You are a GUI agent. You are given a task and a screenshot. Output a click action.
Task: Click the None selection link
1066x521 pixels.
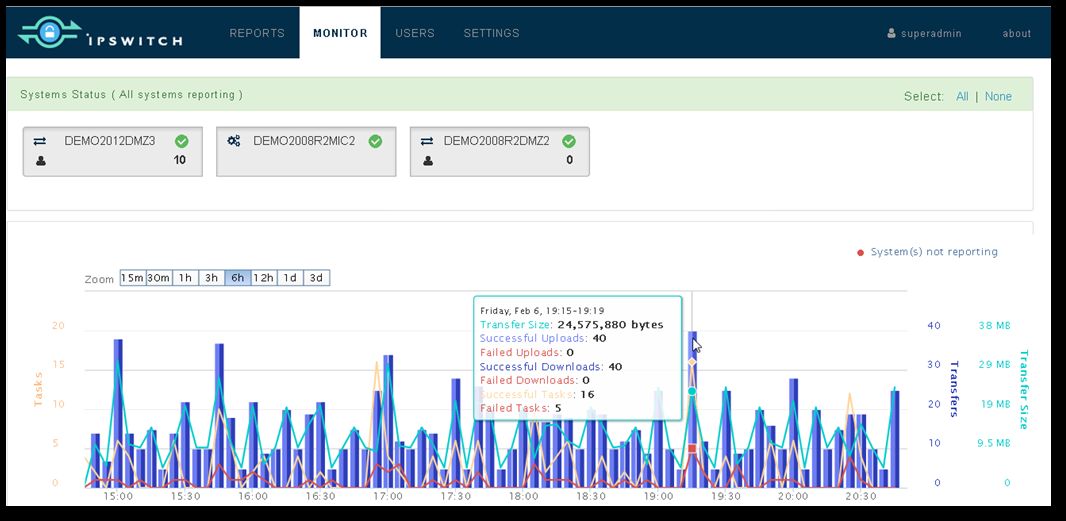pos(998,97)
